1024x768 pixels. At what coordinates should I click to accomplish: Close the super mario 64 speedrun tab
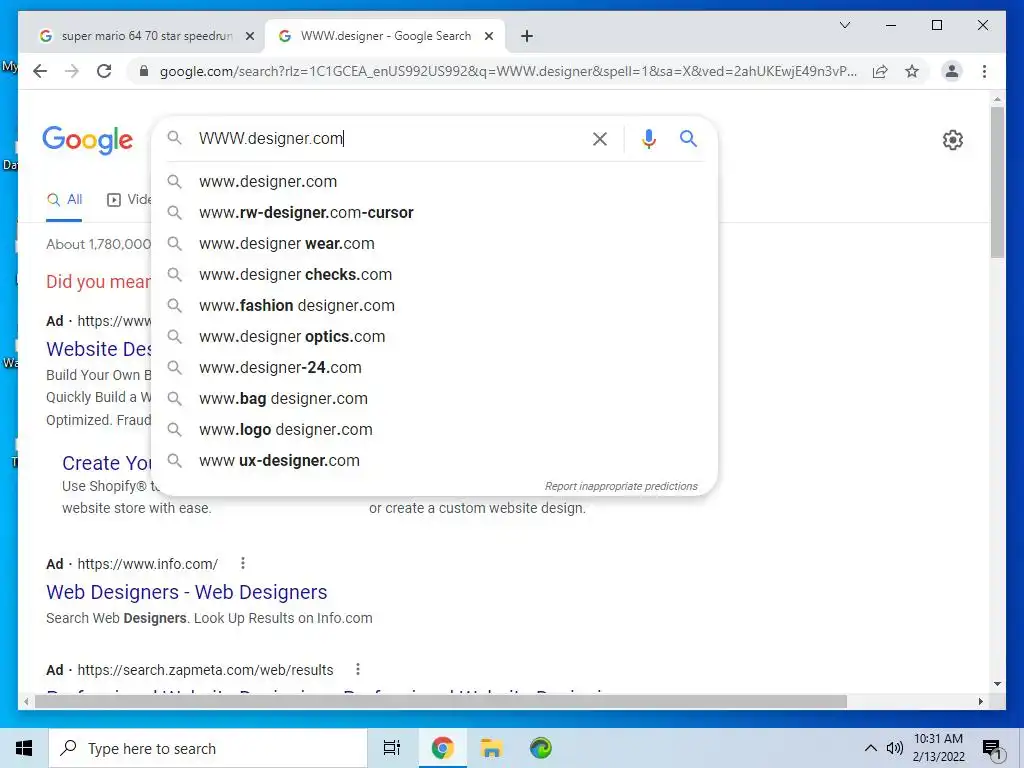click(x=249, y=37)
